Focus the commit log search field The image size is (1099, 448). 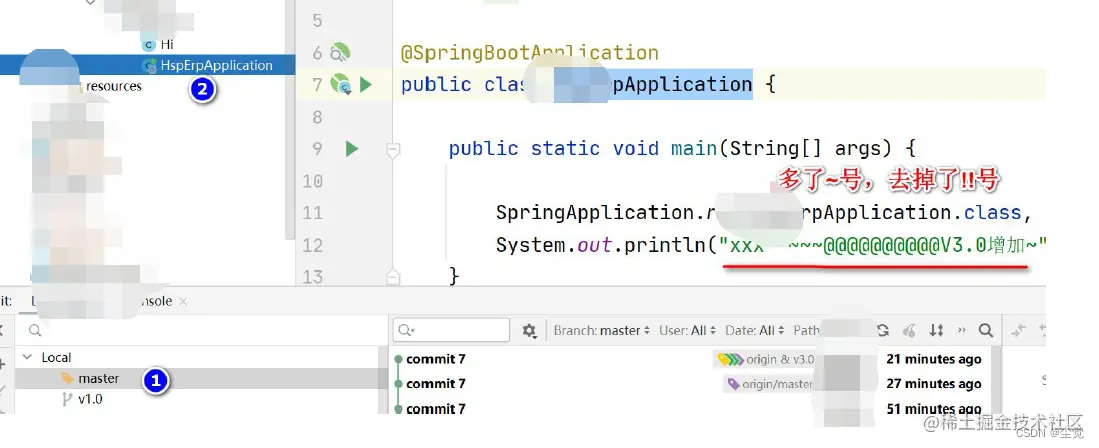click(451, 330)
